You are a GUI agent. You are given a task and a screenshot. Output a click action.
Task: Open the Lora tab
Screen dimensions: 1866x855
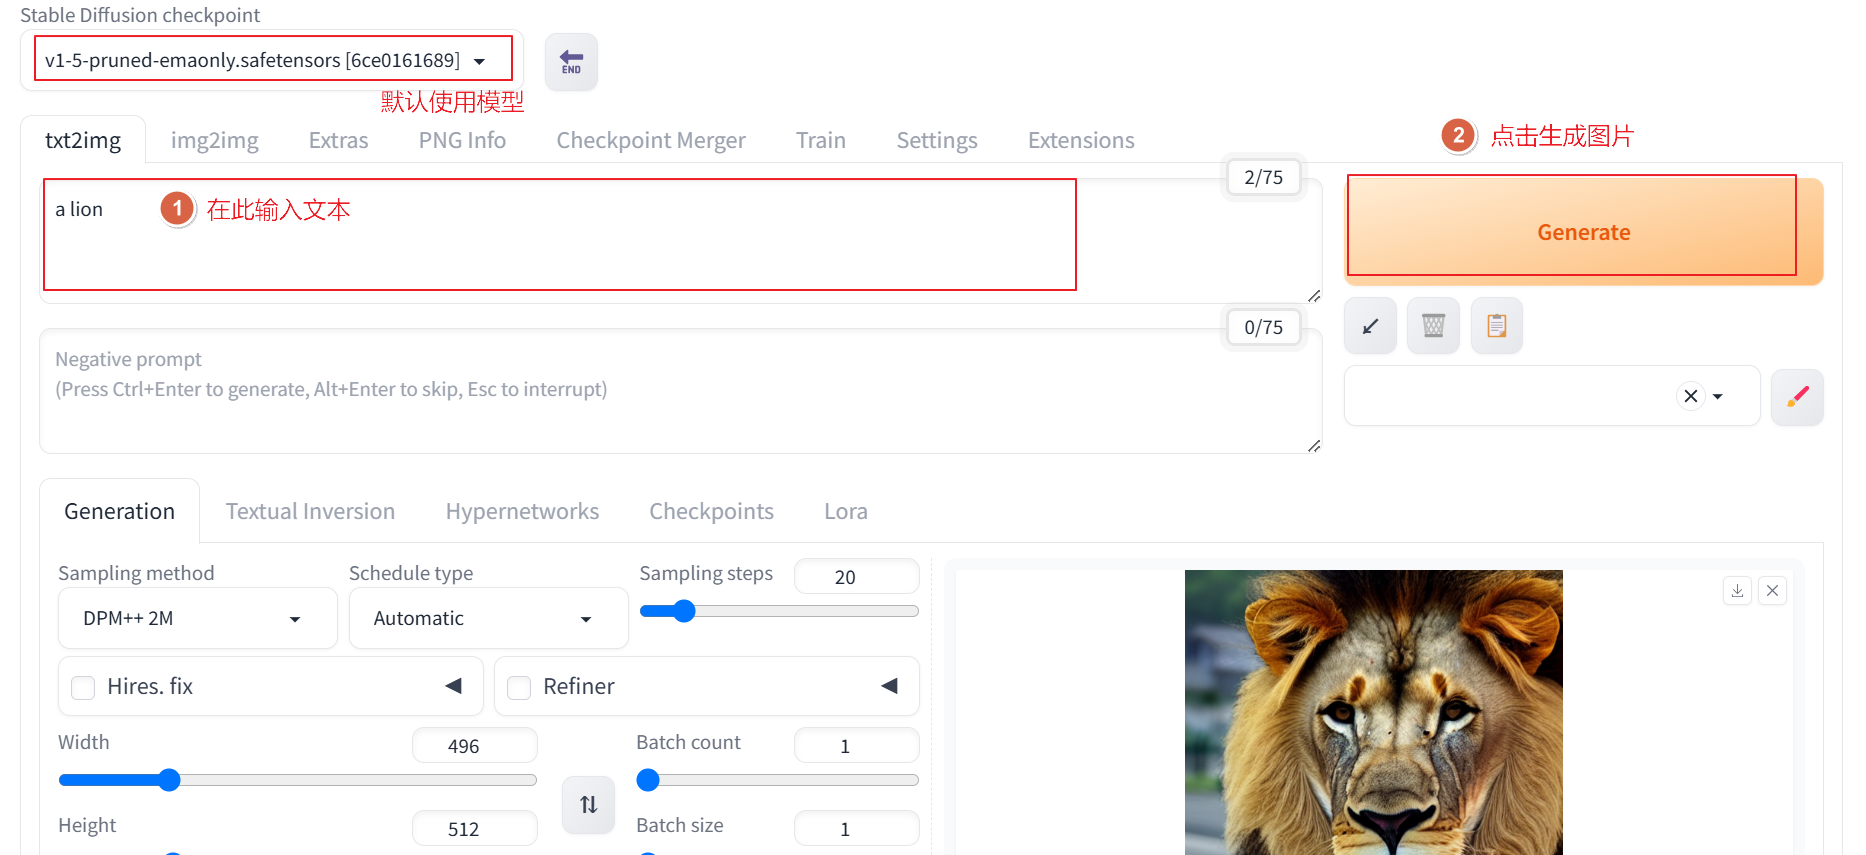(845, 512)
